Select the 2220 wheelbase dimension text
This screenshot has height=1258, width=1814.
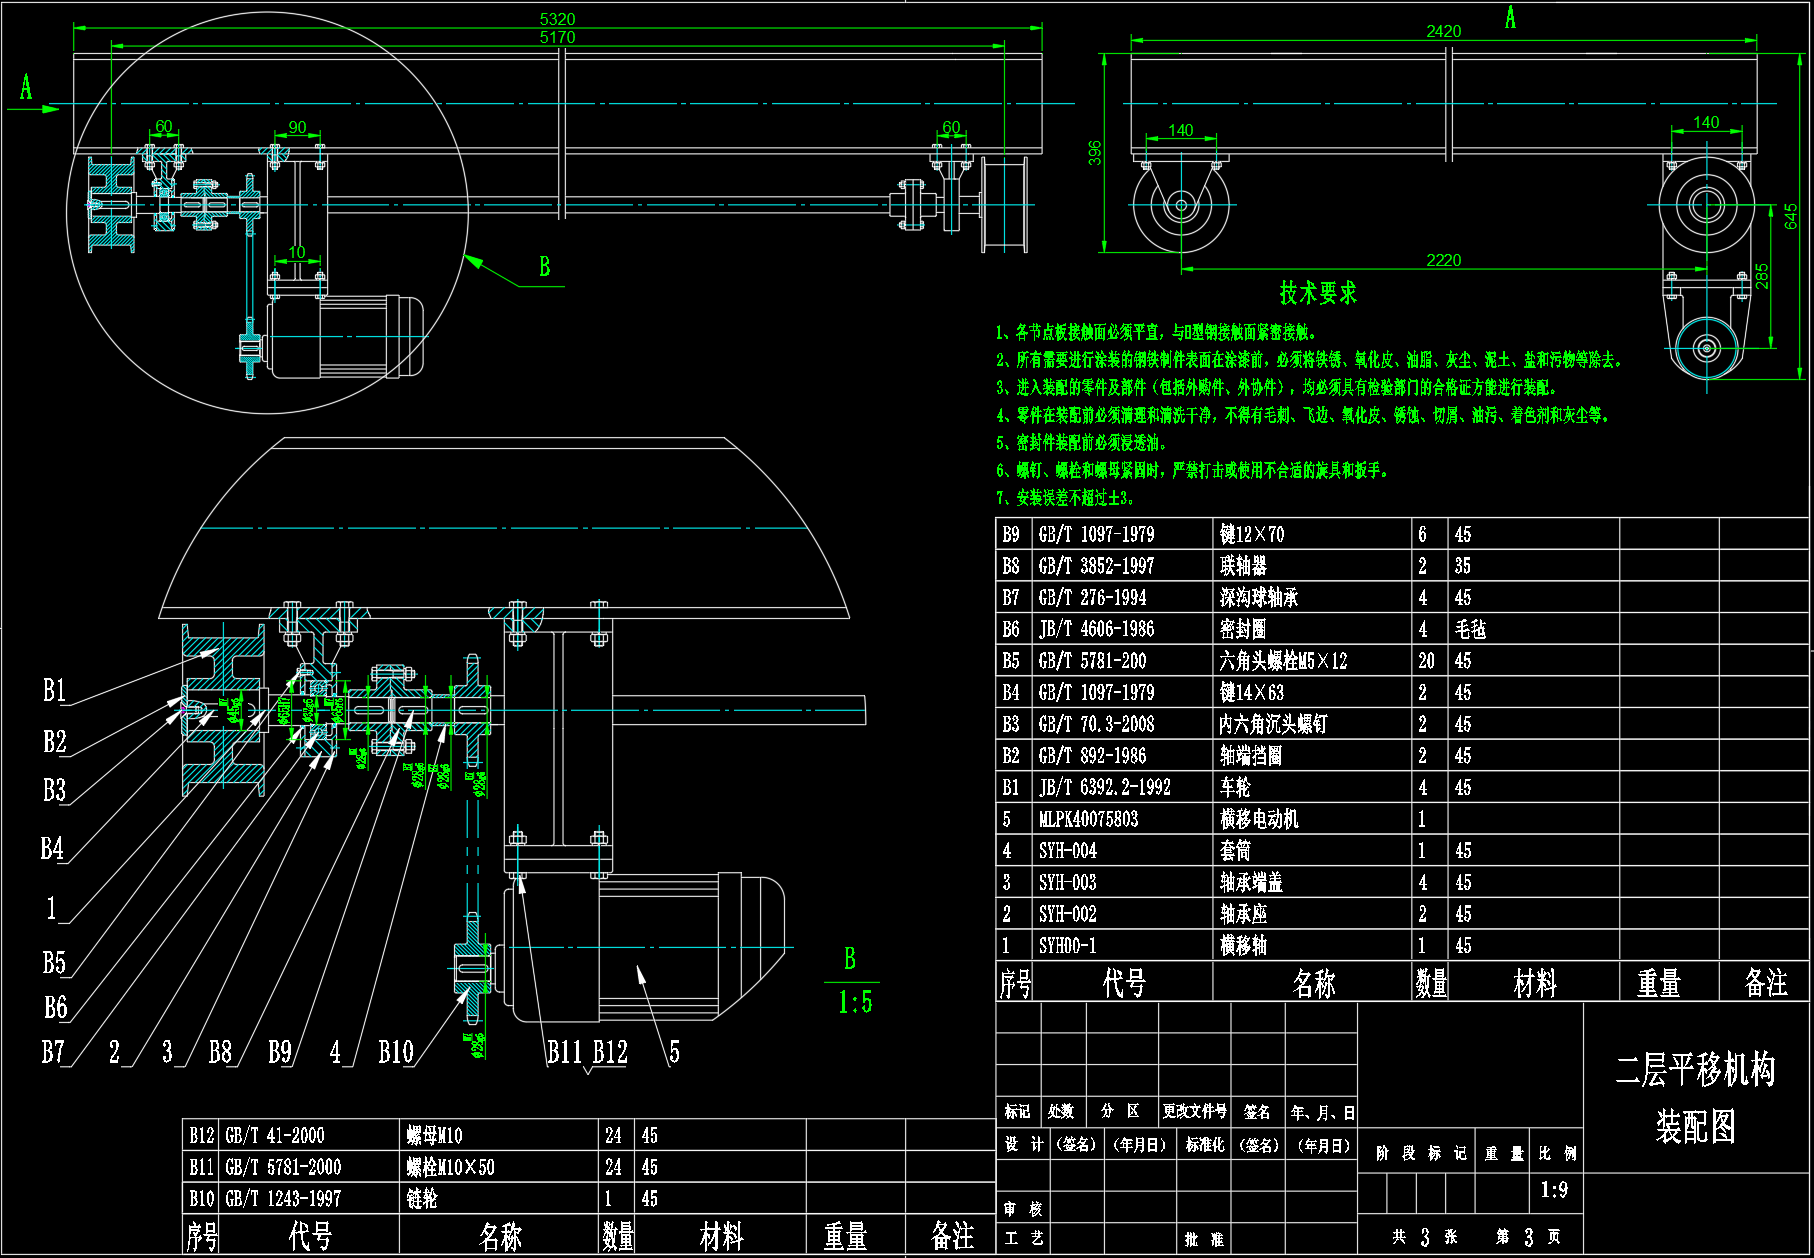tap(1443, 260)
